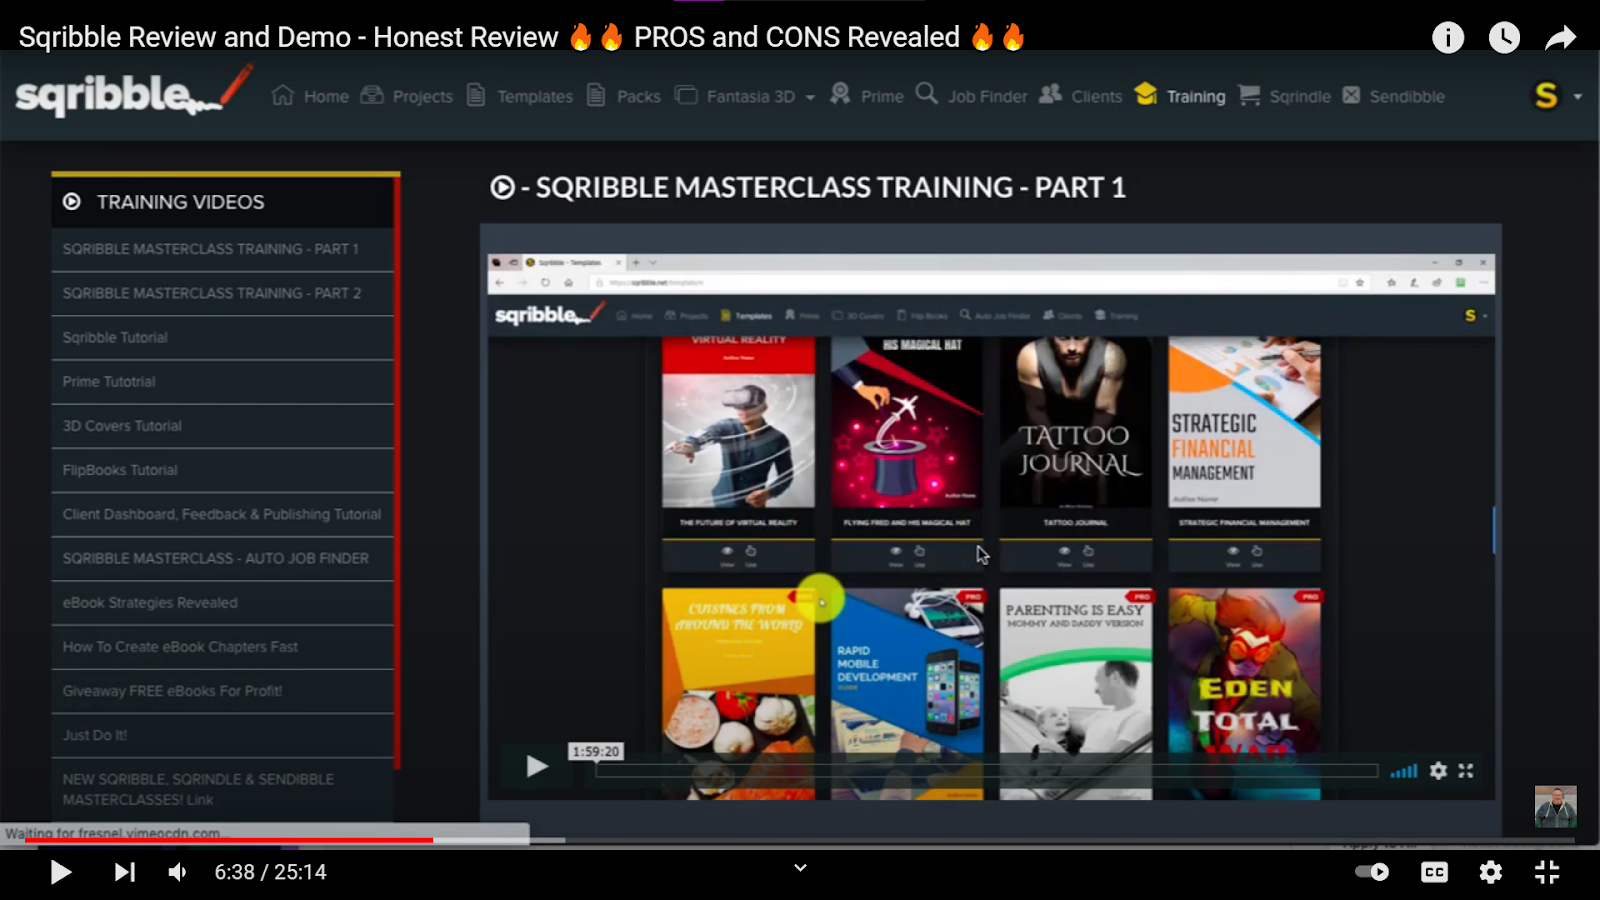Seek on the embedded video progress bar

click(x=986, y=770)
